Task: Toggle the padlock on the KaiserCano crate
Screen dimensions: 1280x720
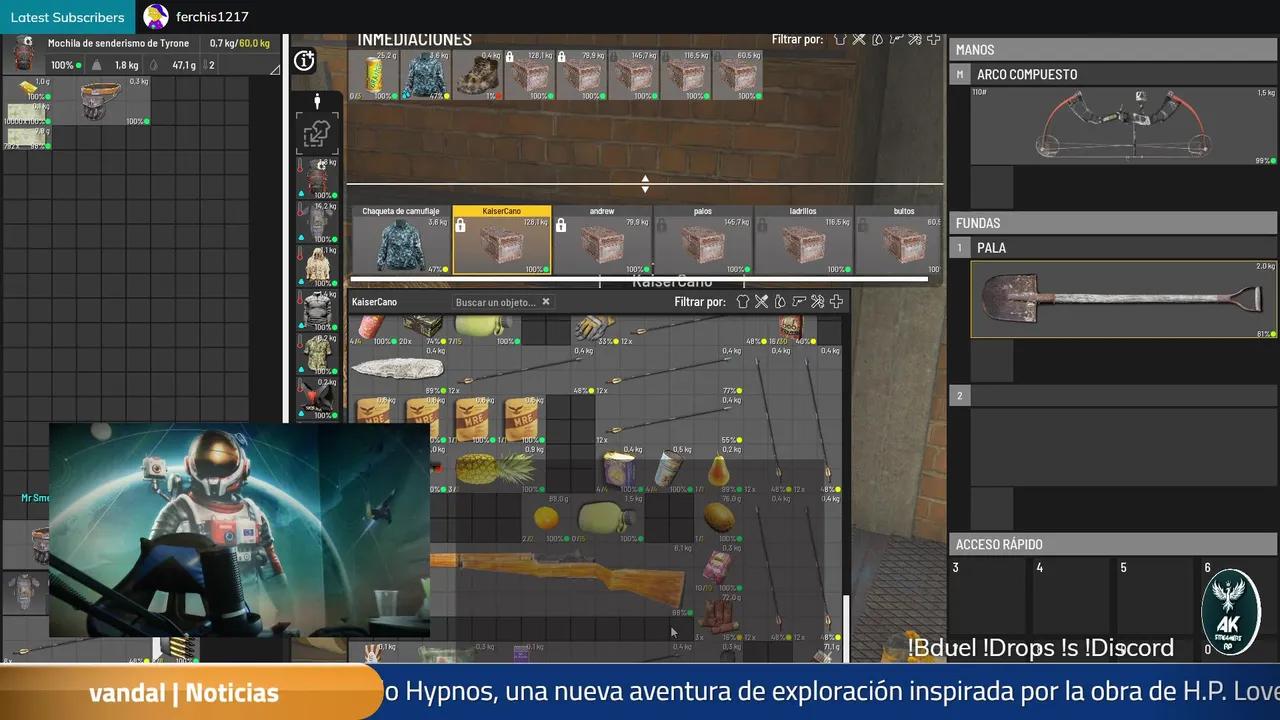Action: [460, 224]
